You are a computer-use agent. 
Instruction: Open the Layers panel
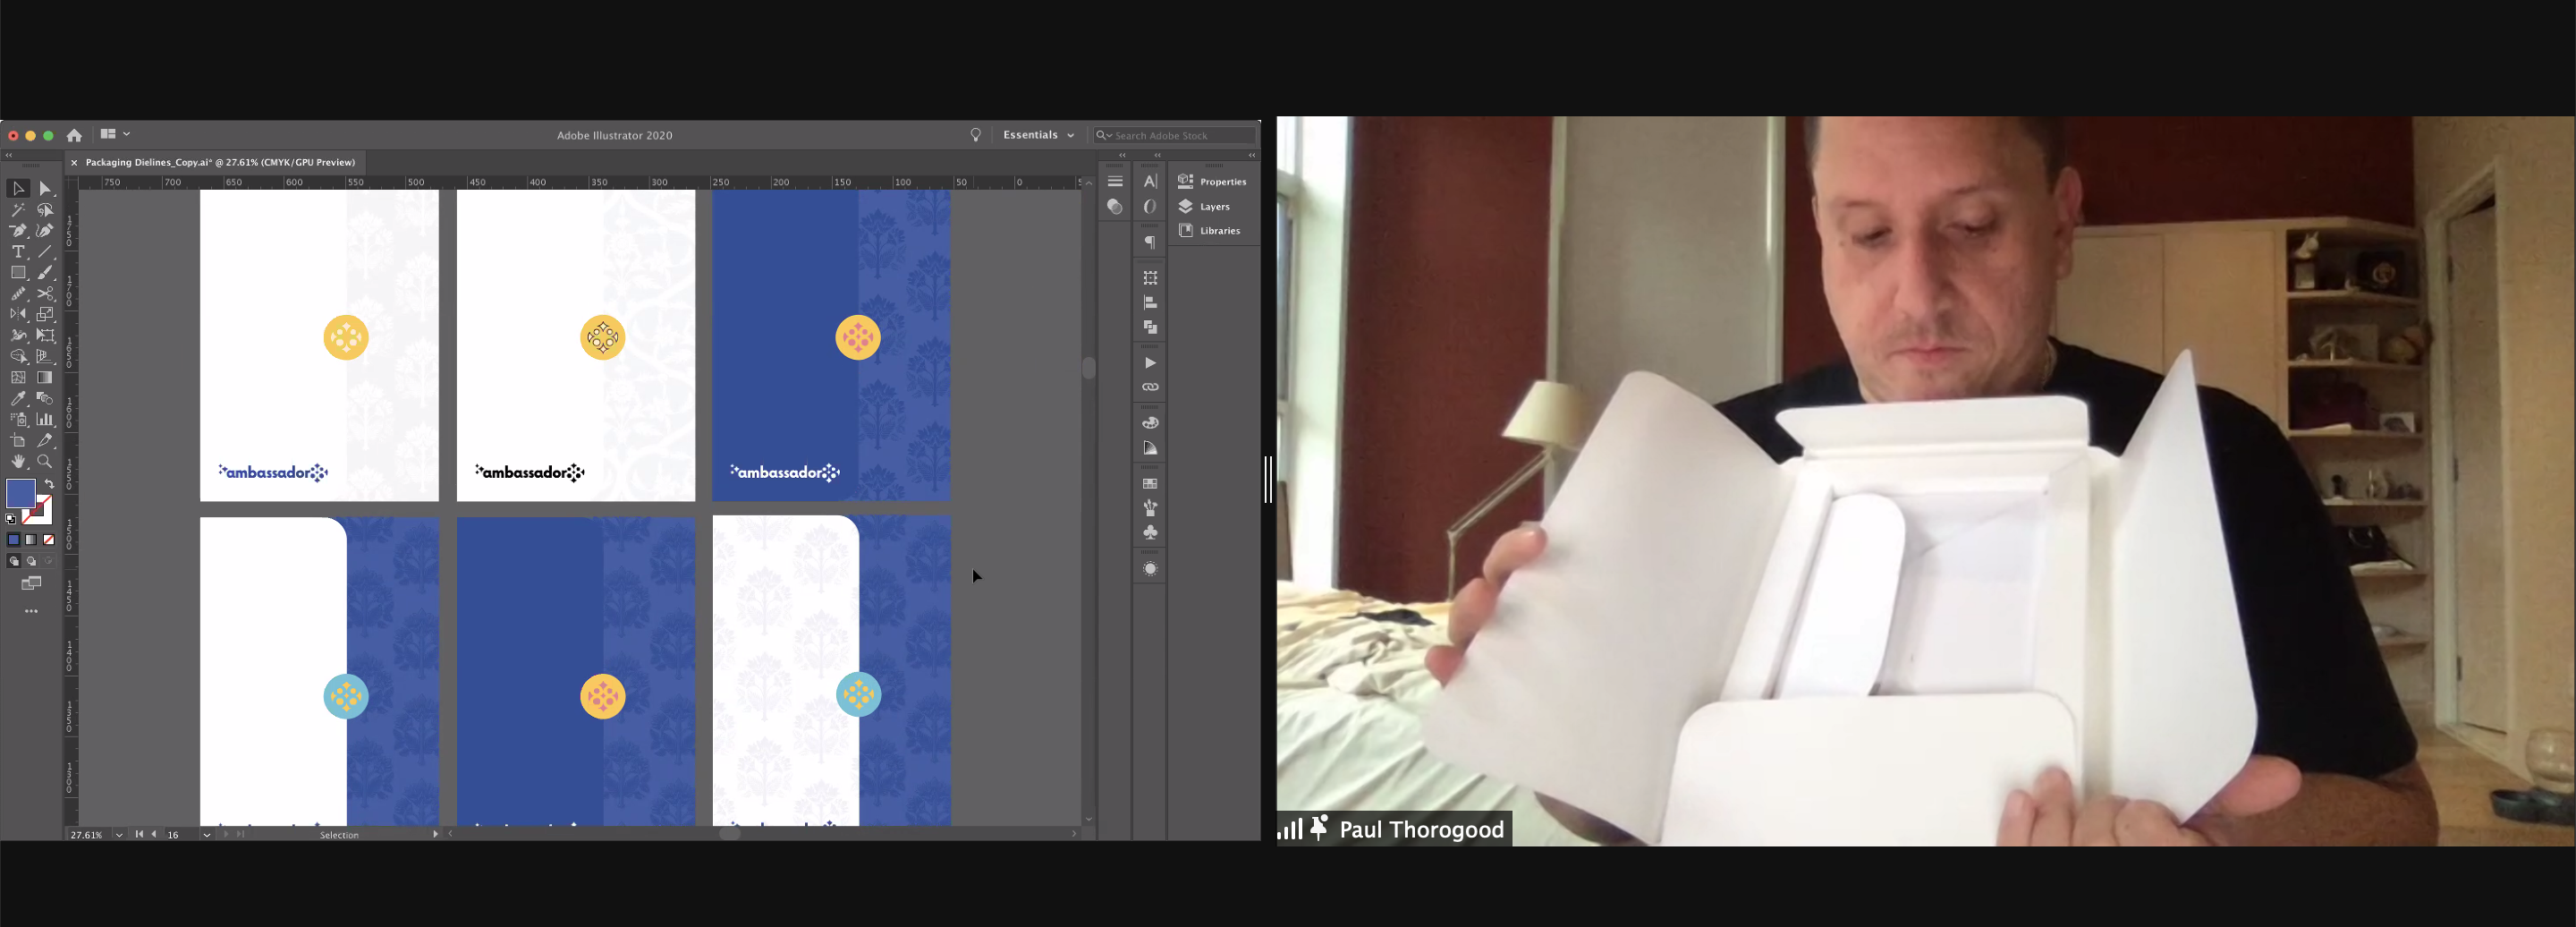[x=1204, y=206]
